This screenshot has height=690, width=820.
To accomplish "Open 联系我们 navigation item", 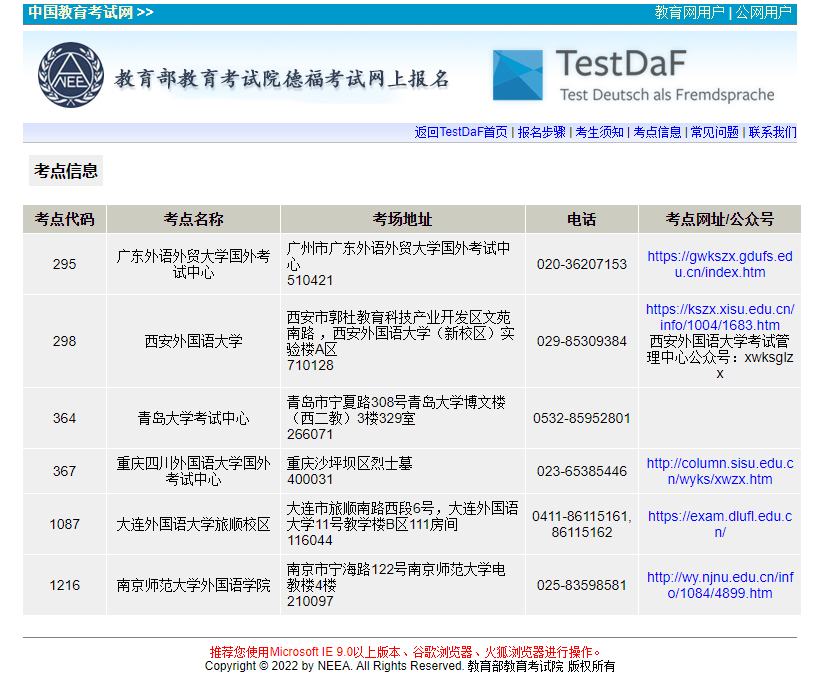I will pos(772,132).
